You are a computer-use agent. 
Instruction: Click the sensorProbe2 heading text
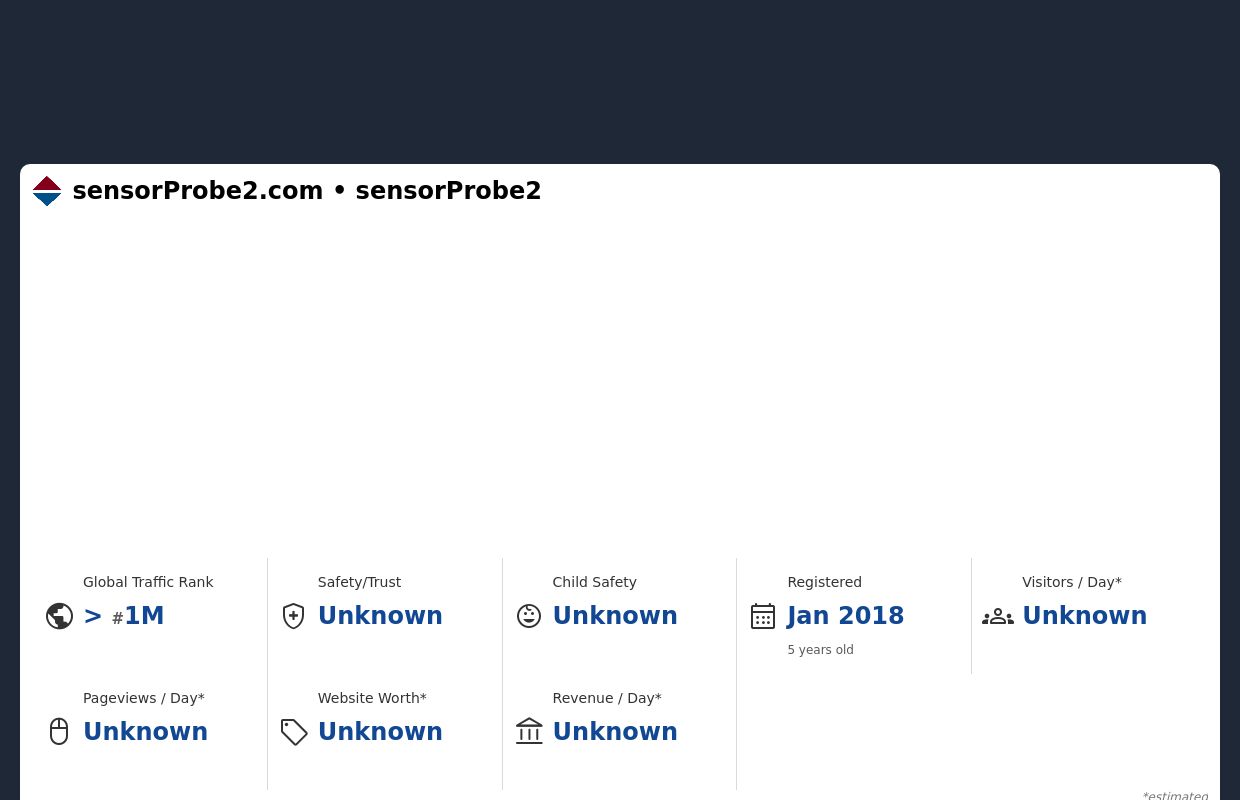(x=448, y=191)
